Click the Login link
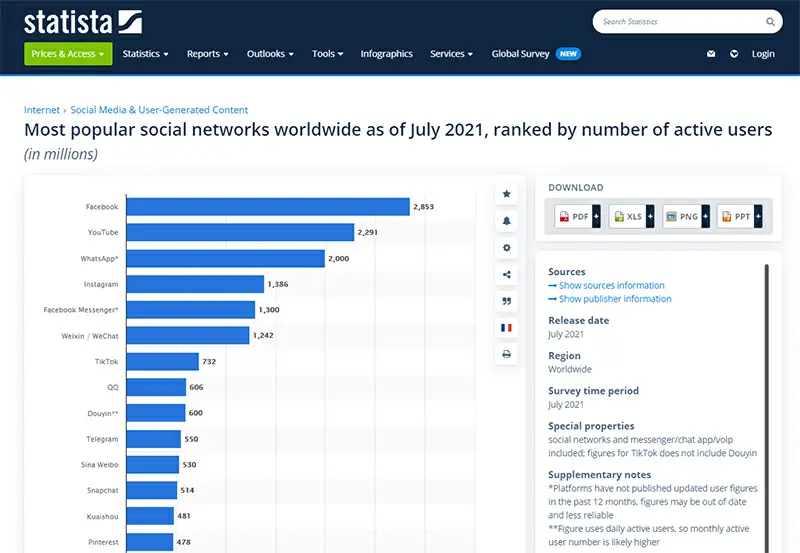Image resolution: width=800 pixels, height=553 pixels. 763,54
